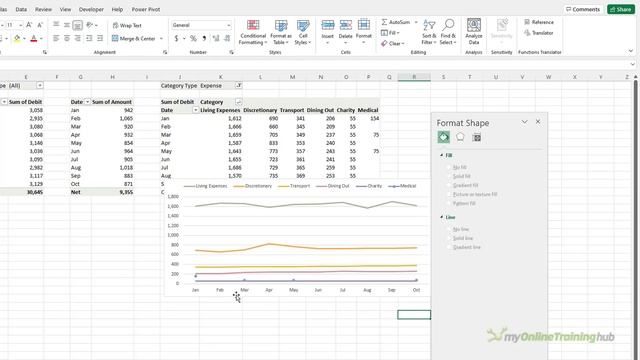This screenshot has height=360, width=640.
Task: Open the Data ribbon tab
Action: pos(21,9)
